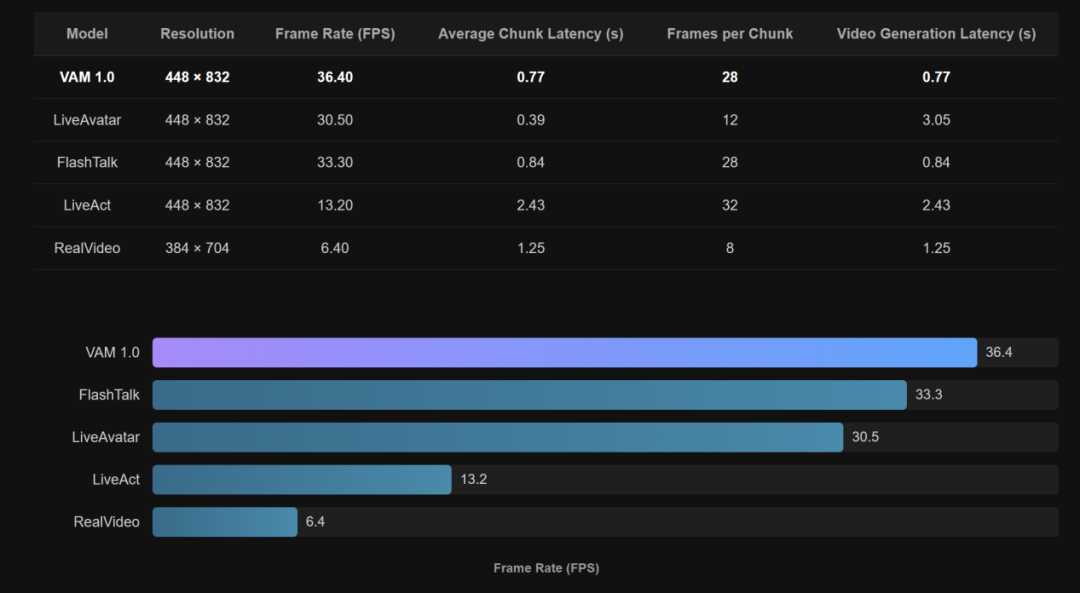Click the Frame Rate (FPS) column header
Screen dimensions: 1080x593
coord(335,34)
